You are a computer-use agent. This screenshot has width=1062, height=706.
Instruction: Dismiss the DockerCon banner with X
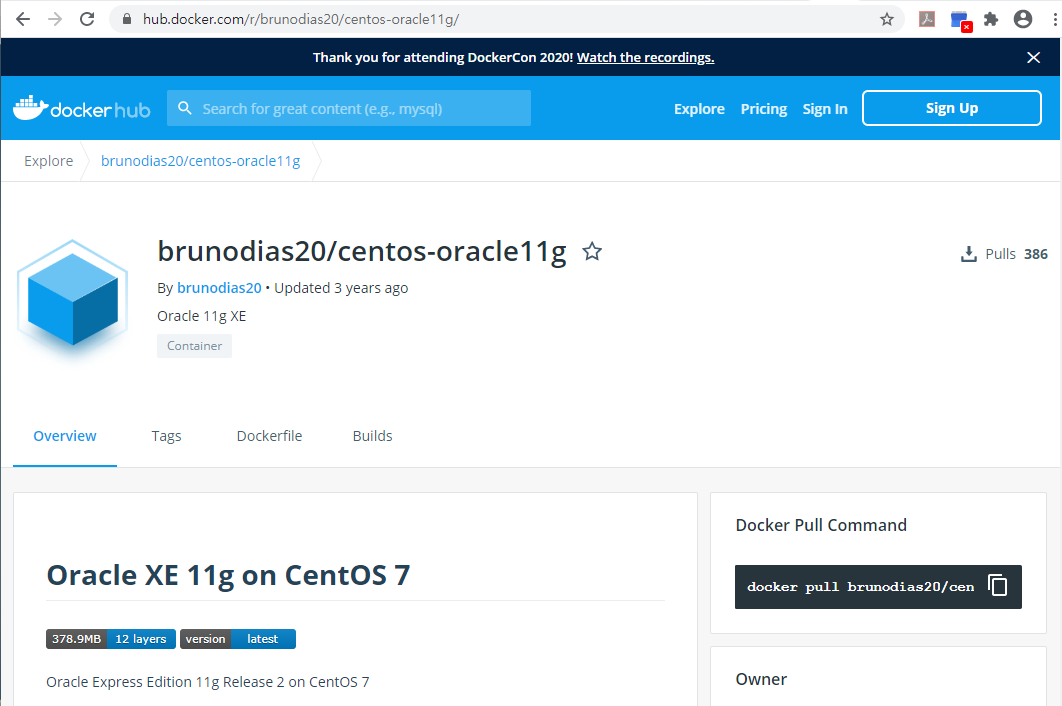1033,58
